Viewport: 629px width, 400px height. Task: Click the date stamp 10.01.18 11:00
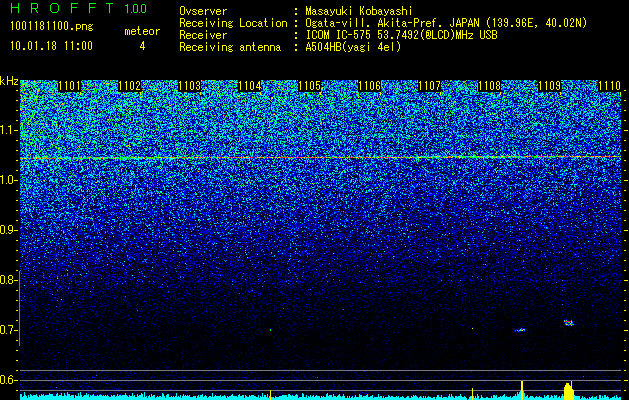tap(51, 46)
